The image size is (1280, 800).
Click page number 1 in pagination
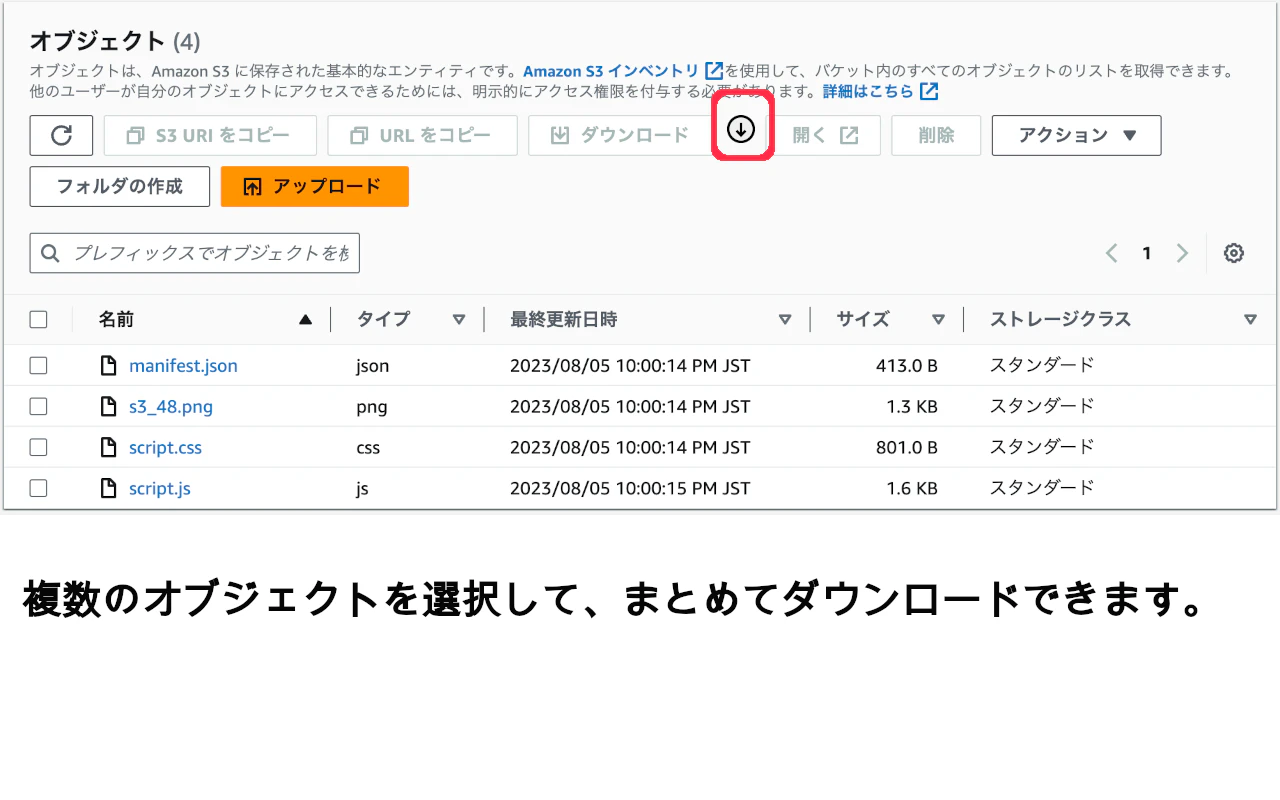[x=1147, y=253]
